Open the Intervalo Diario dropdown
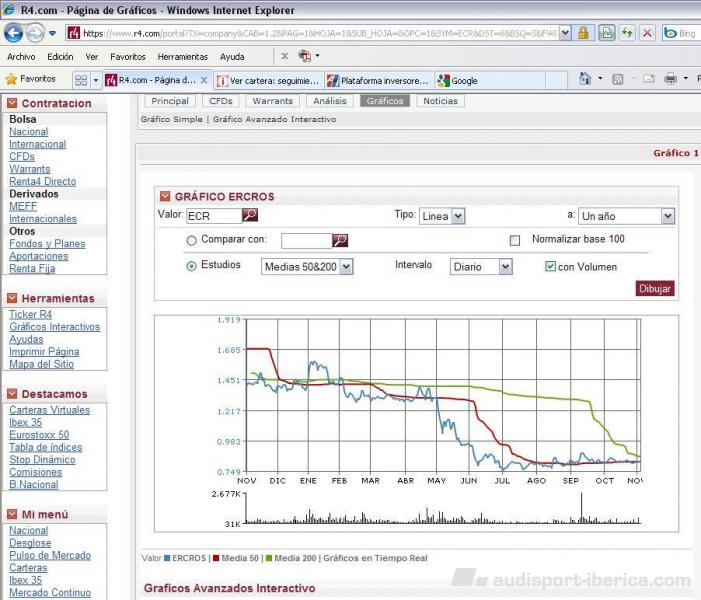The image size is (701, 600). click(x=481, y=267)
